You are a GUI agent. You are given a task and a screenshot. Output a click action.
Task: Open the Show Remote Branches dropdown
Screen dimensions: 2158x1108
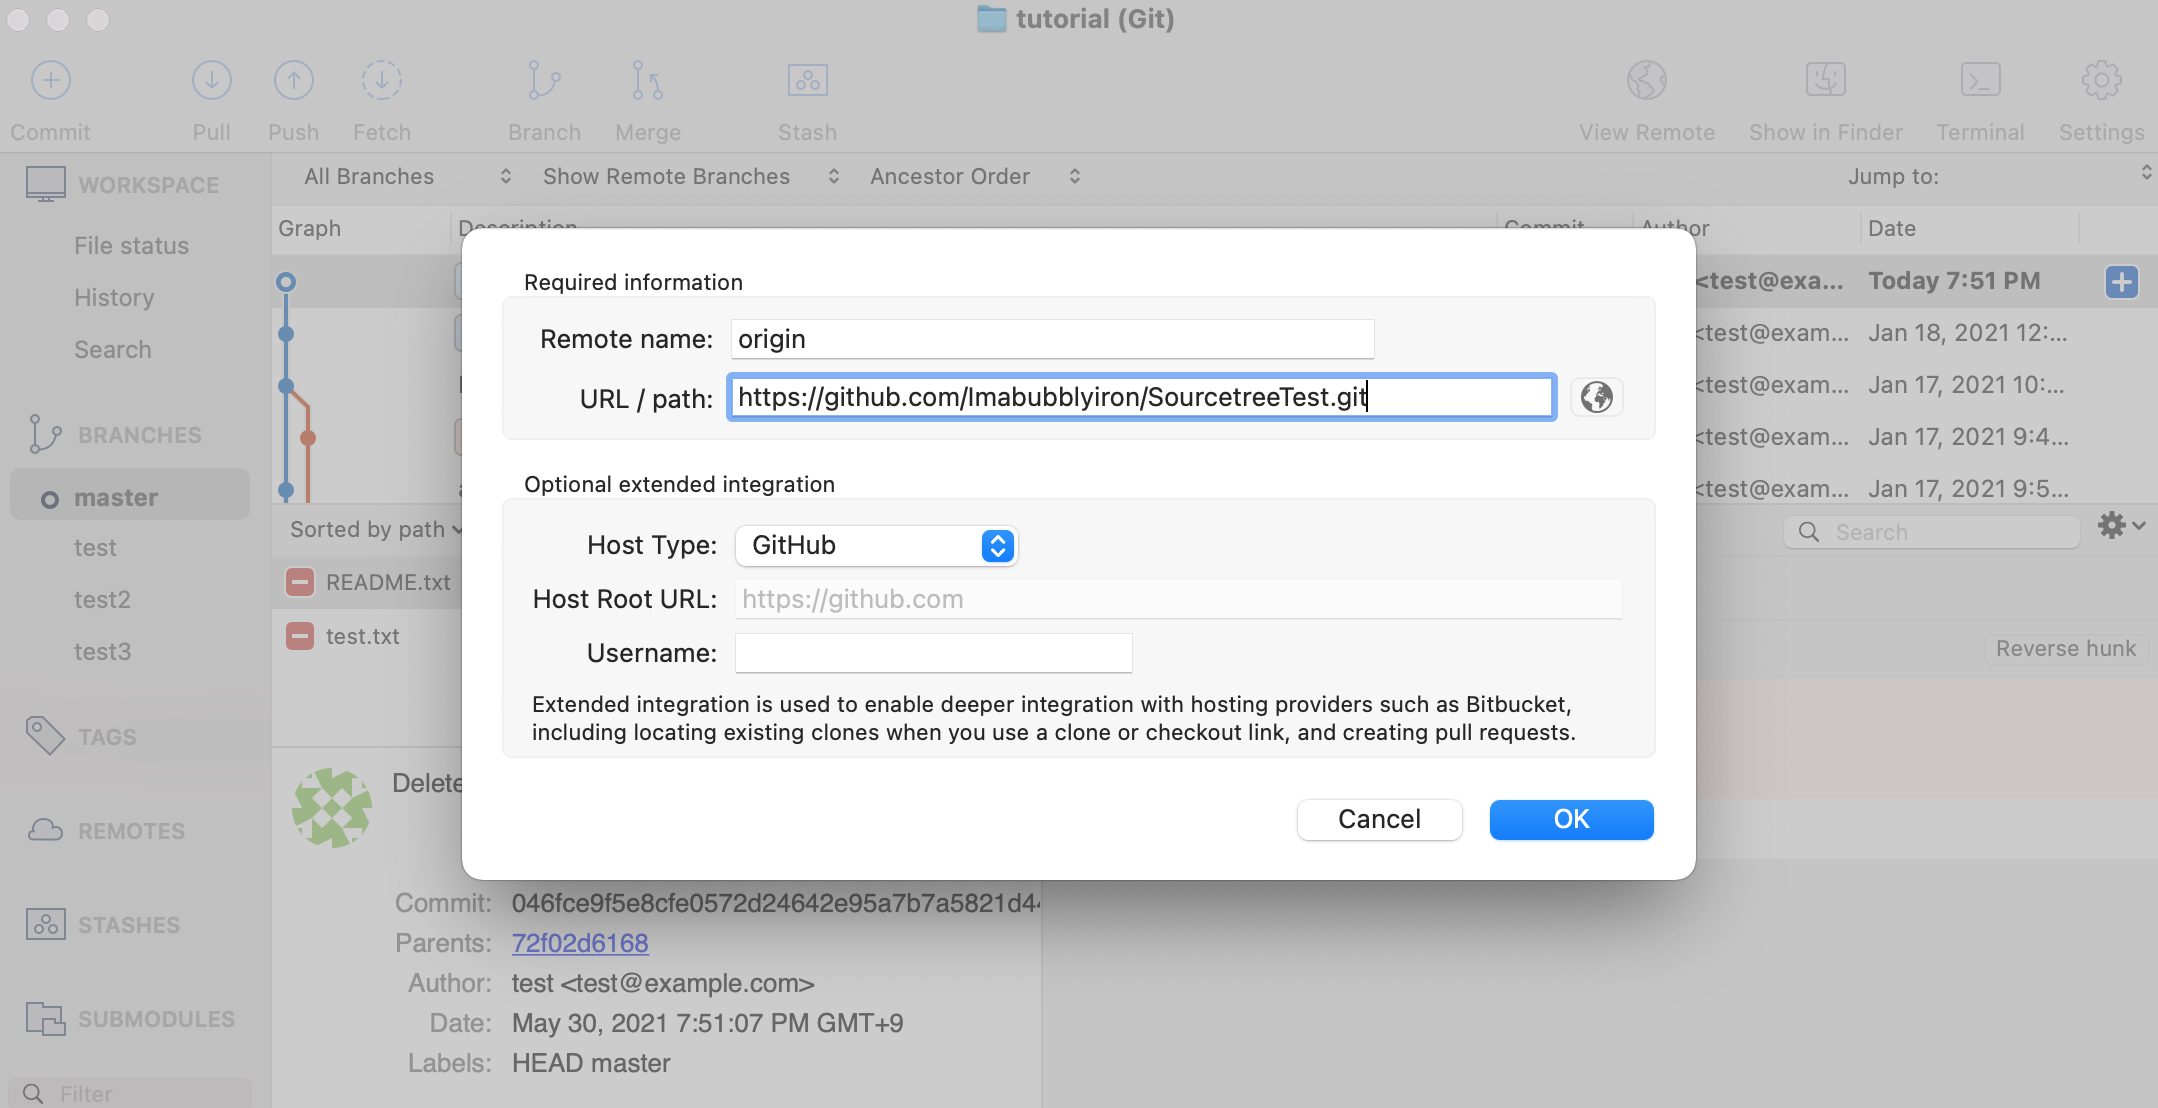pos(690,177)
